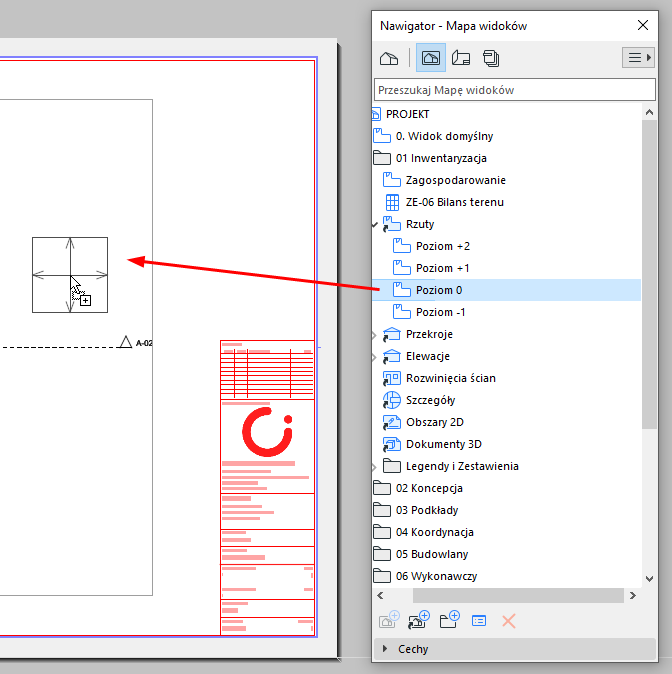Select Poziom -1 view

tap(441, 312)
